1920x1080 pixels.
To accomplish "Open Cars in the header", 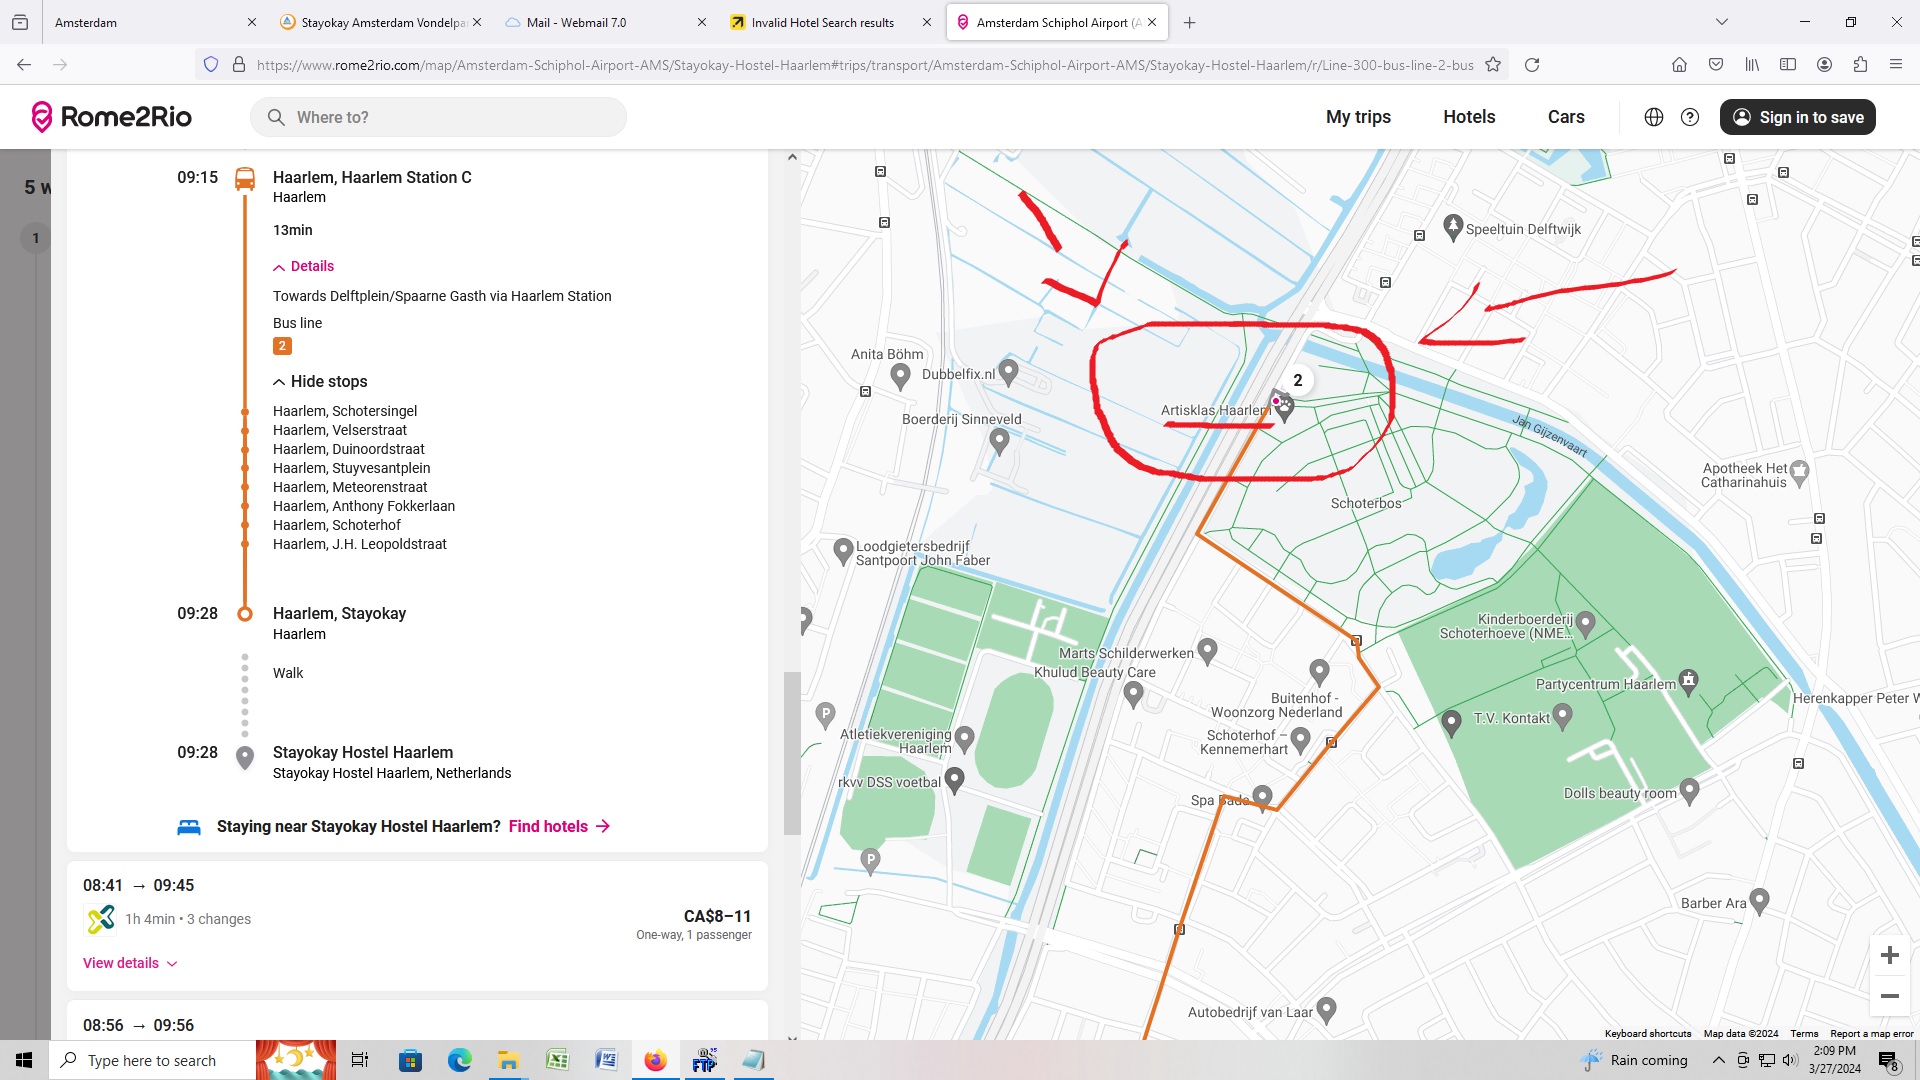I will coord(1566,117).
